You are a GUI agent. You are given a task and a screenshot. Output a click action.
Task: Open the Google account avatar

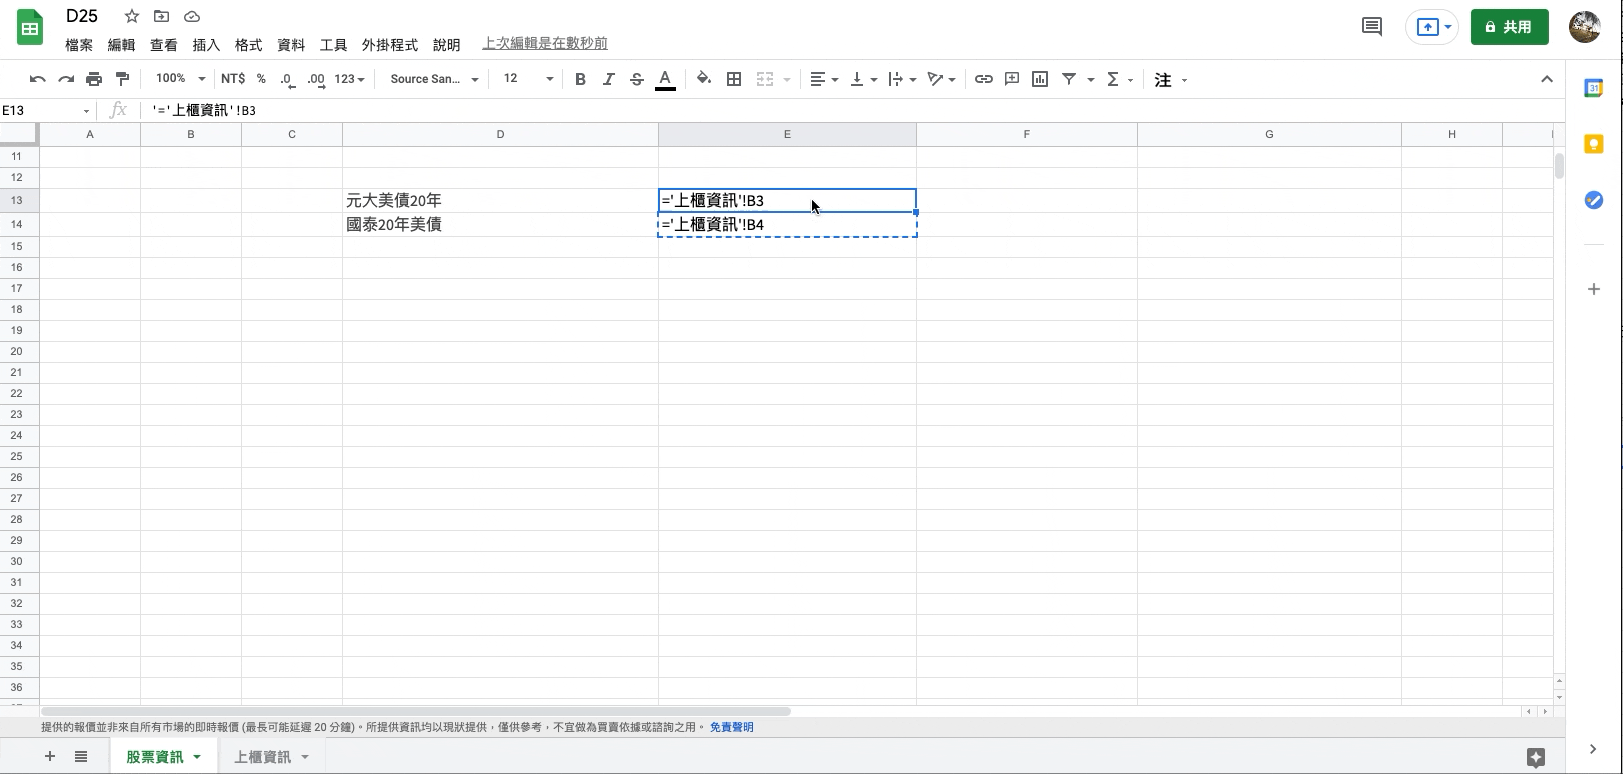1585,27
